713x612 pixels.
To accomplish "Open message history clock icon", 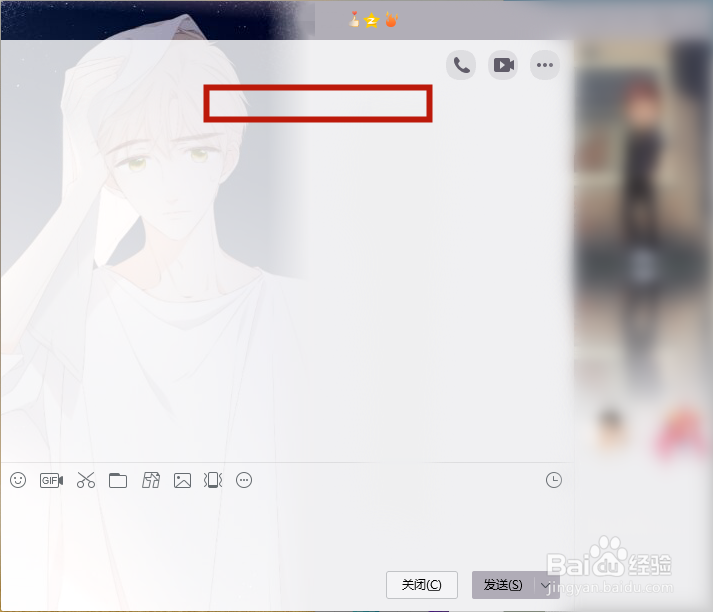I will 554,480.
